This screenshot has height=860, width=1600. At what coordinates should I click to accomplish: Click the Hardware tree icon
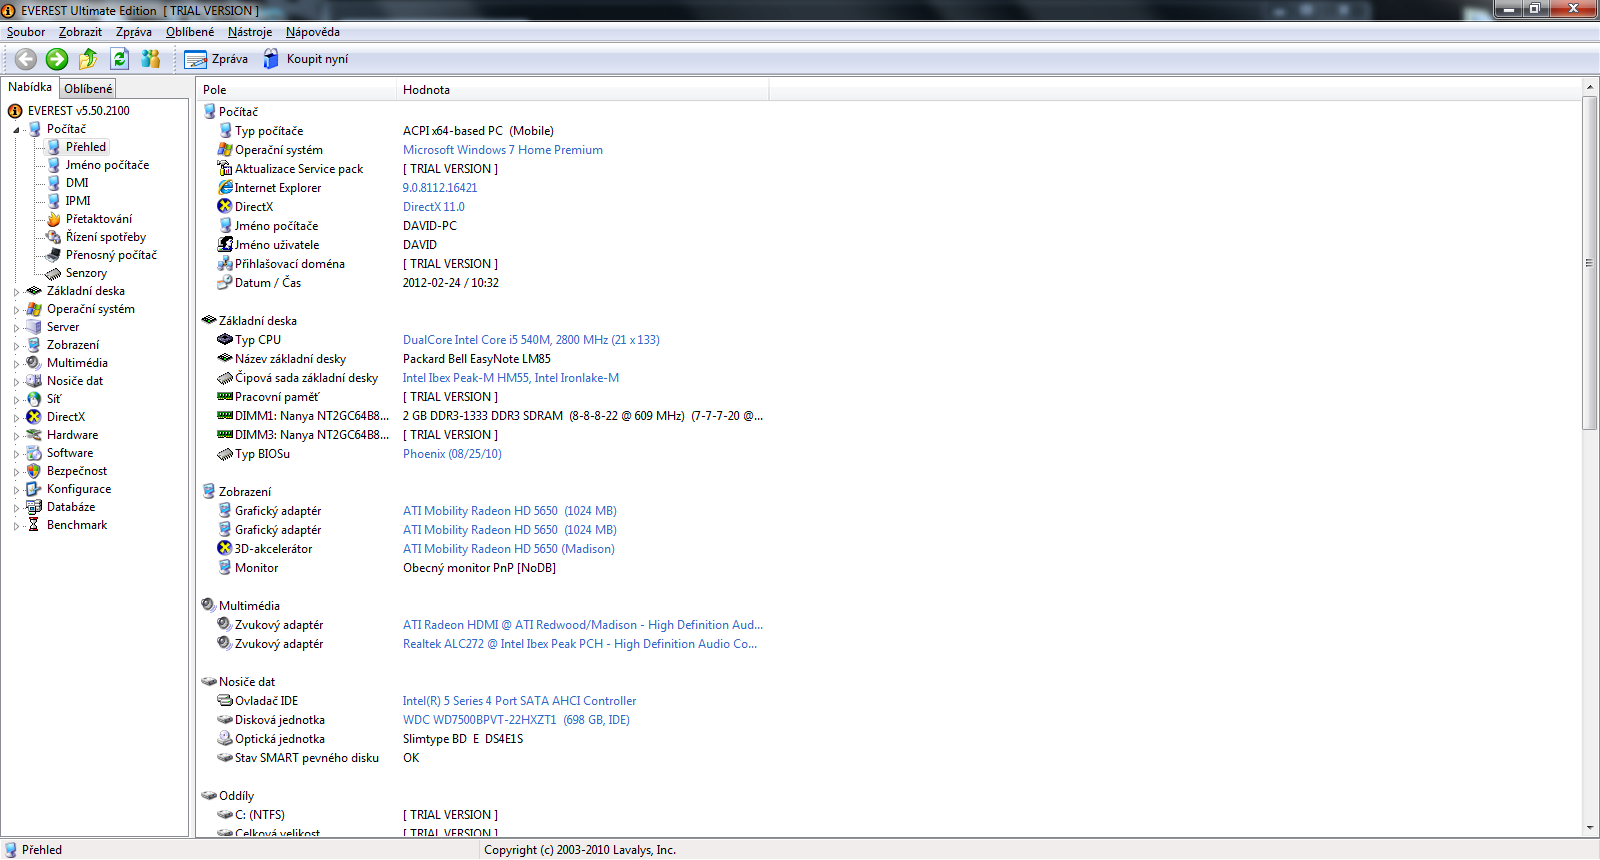[34, 435]
